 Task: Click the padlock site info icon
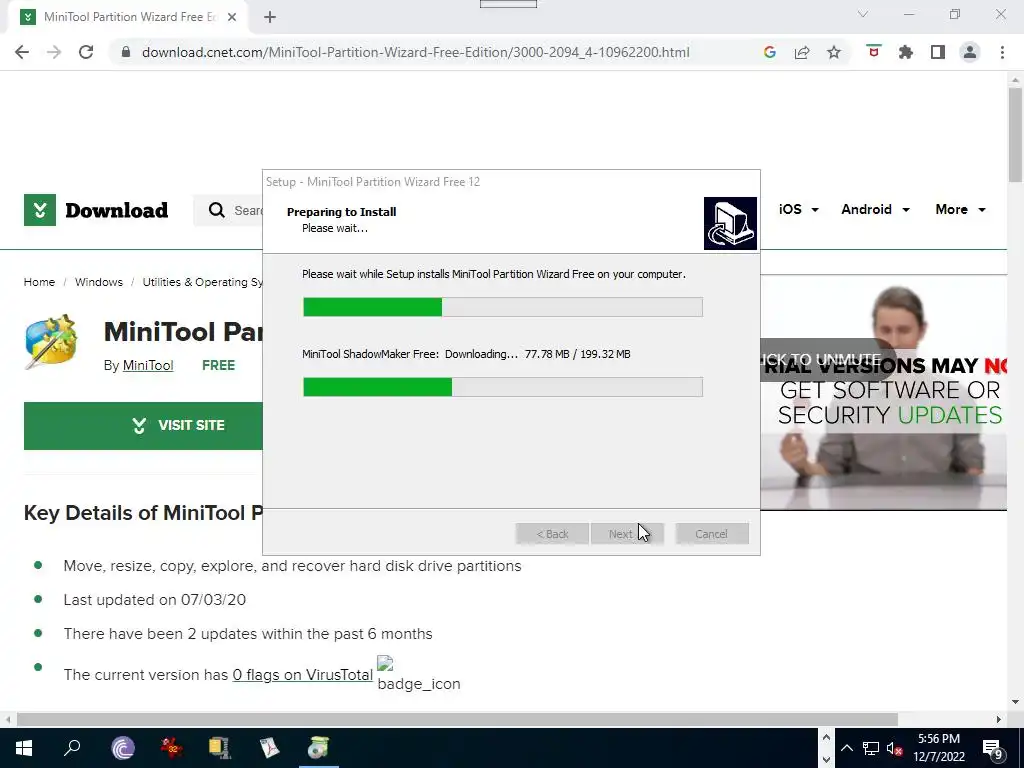pyautogui.click(x=125, y=52)
